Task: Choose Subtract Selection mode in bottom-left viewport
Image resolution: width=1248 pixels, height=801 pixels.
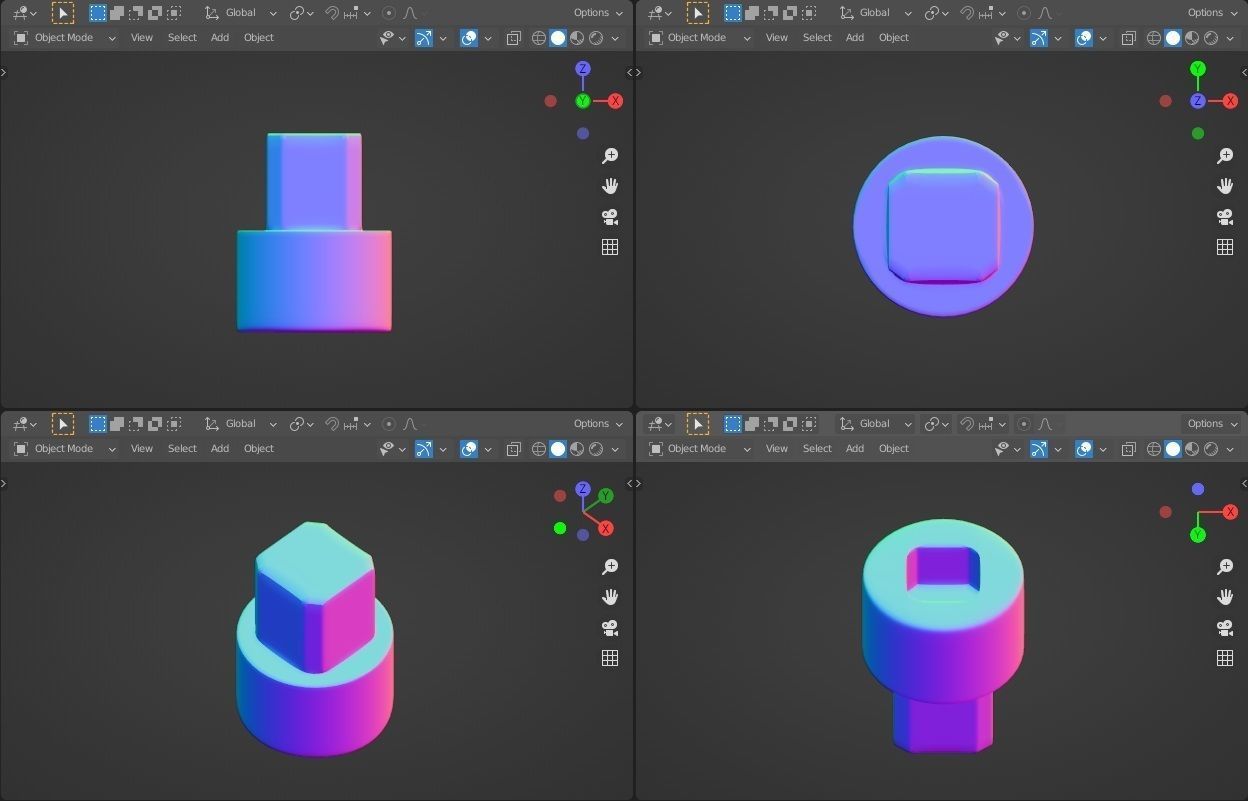Action: tap(136, 424)
